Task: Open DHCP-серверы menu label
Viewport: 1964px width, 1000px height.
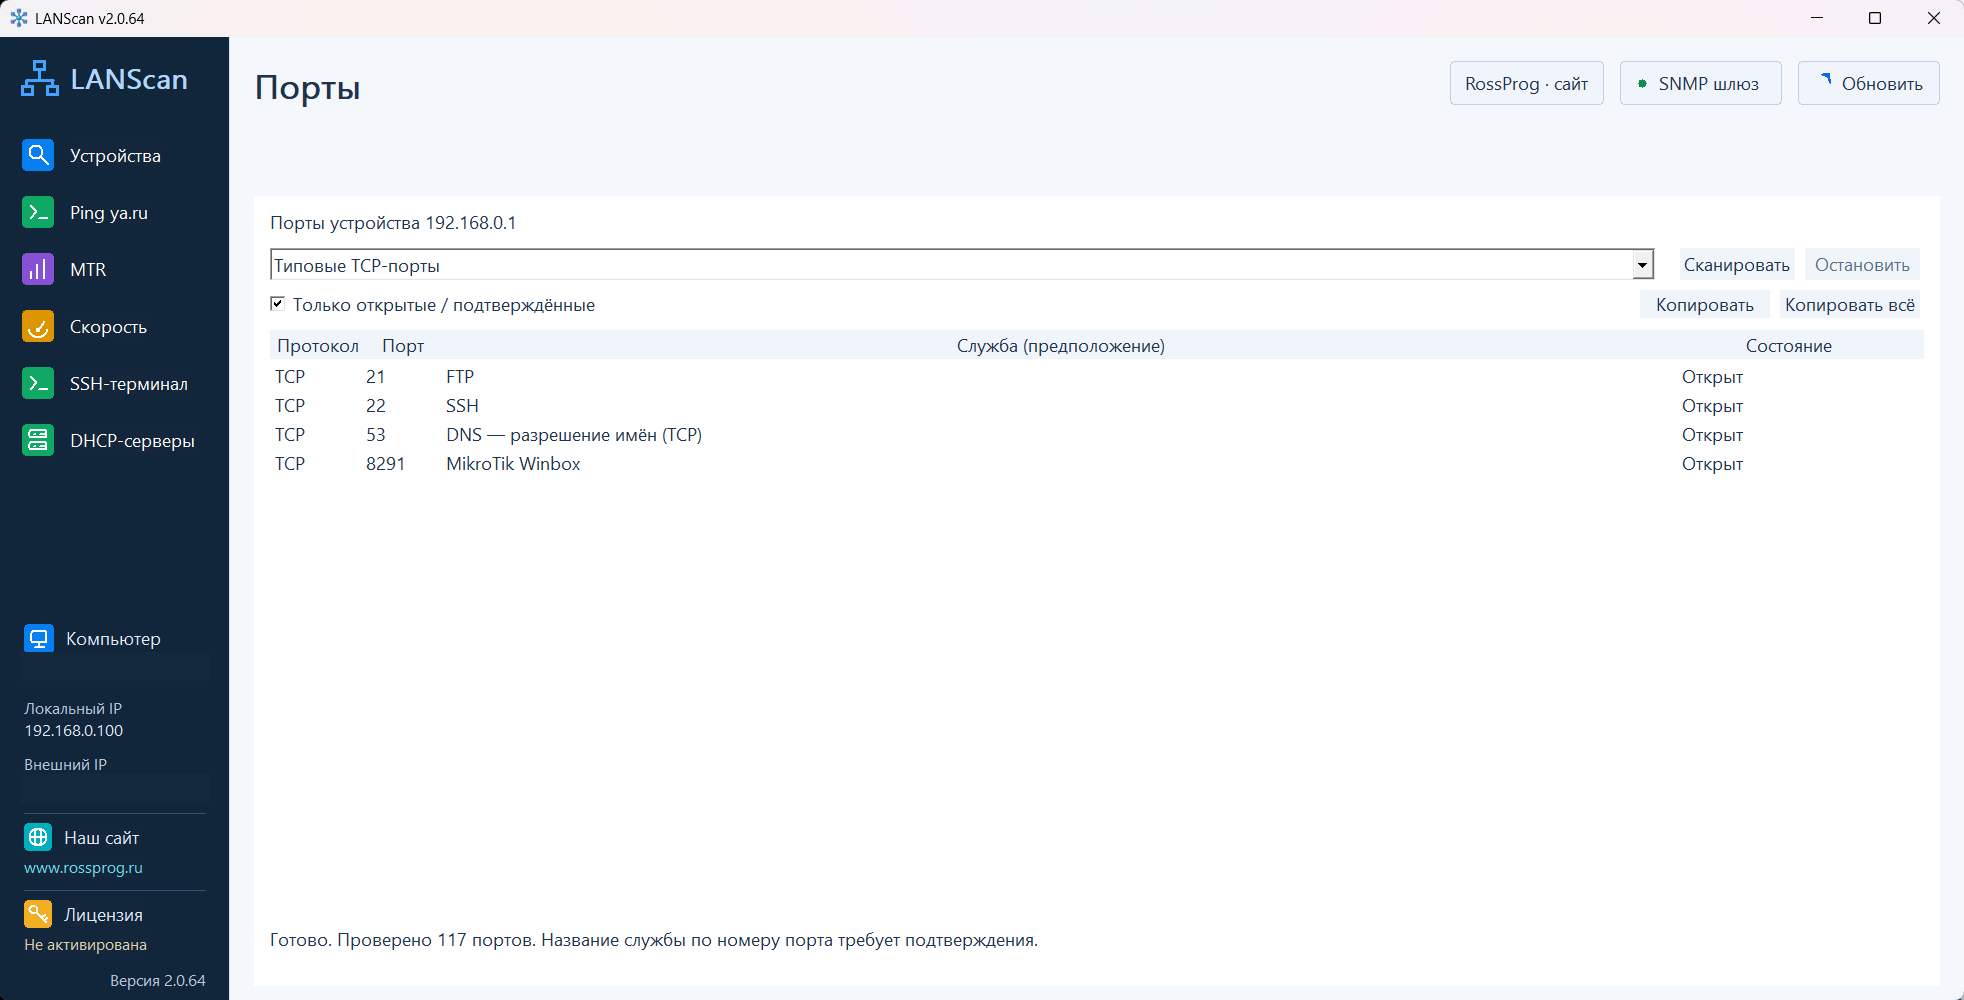Action: pos(132,441)
